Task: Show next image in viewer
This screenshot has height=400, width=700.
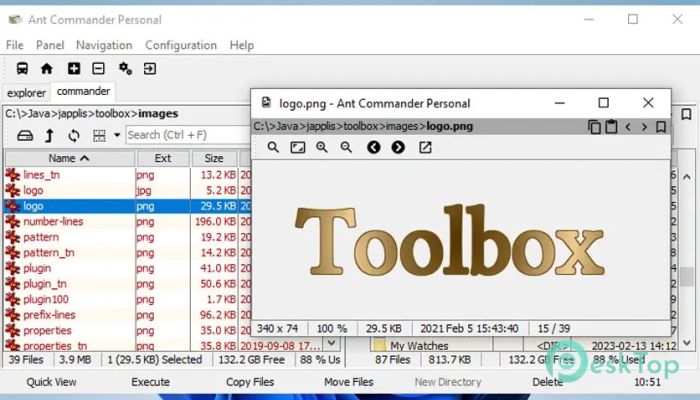Action: click(x=398, y=147)
